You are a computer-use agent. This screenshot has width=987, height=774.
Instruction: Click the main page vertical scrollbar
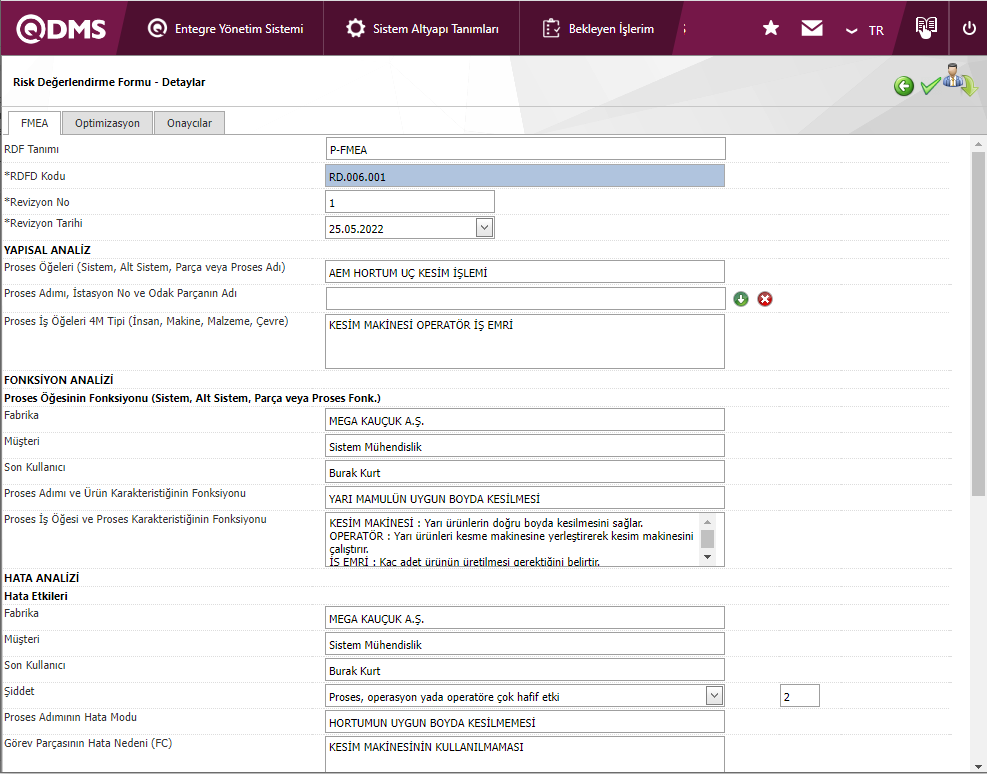pos(978,320)
